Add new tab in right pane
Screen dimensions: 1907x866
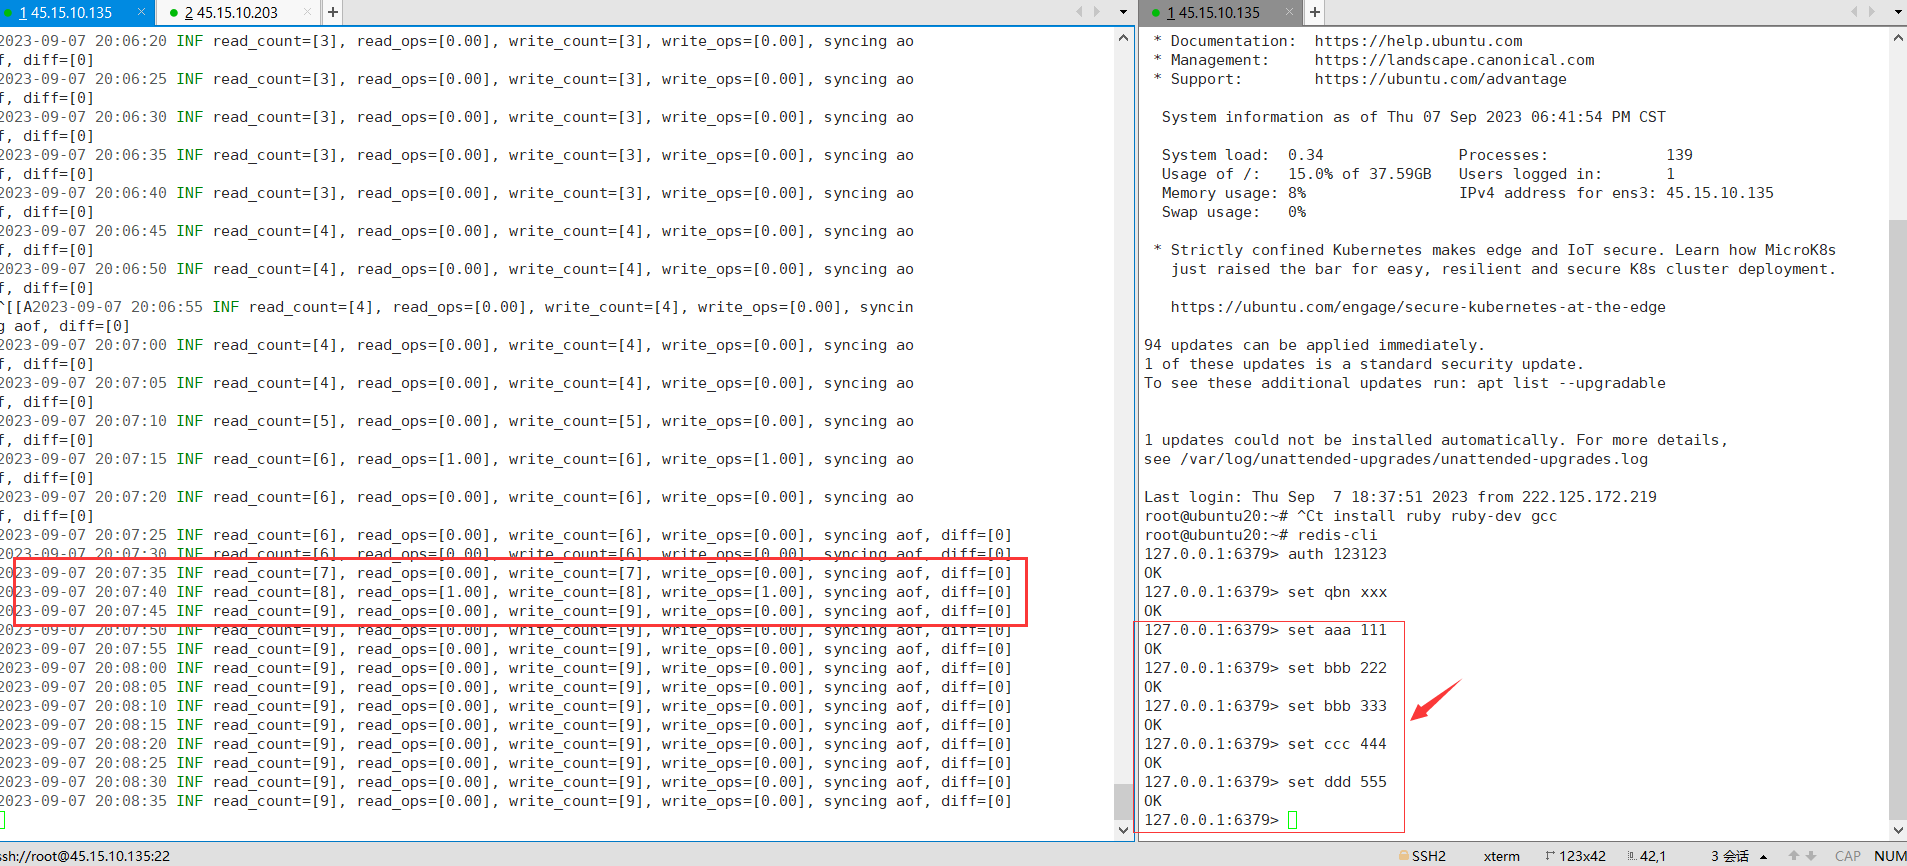tap(1315, 12)
